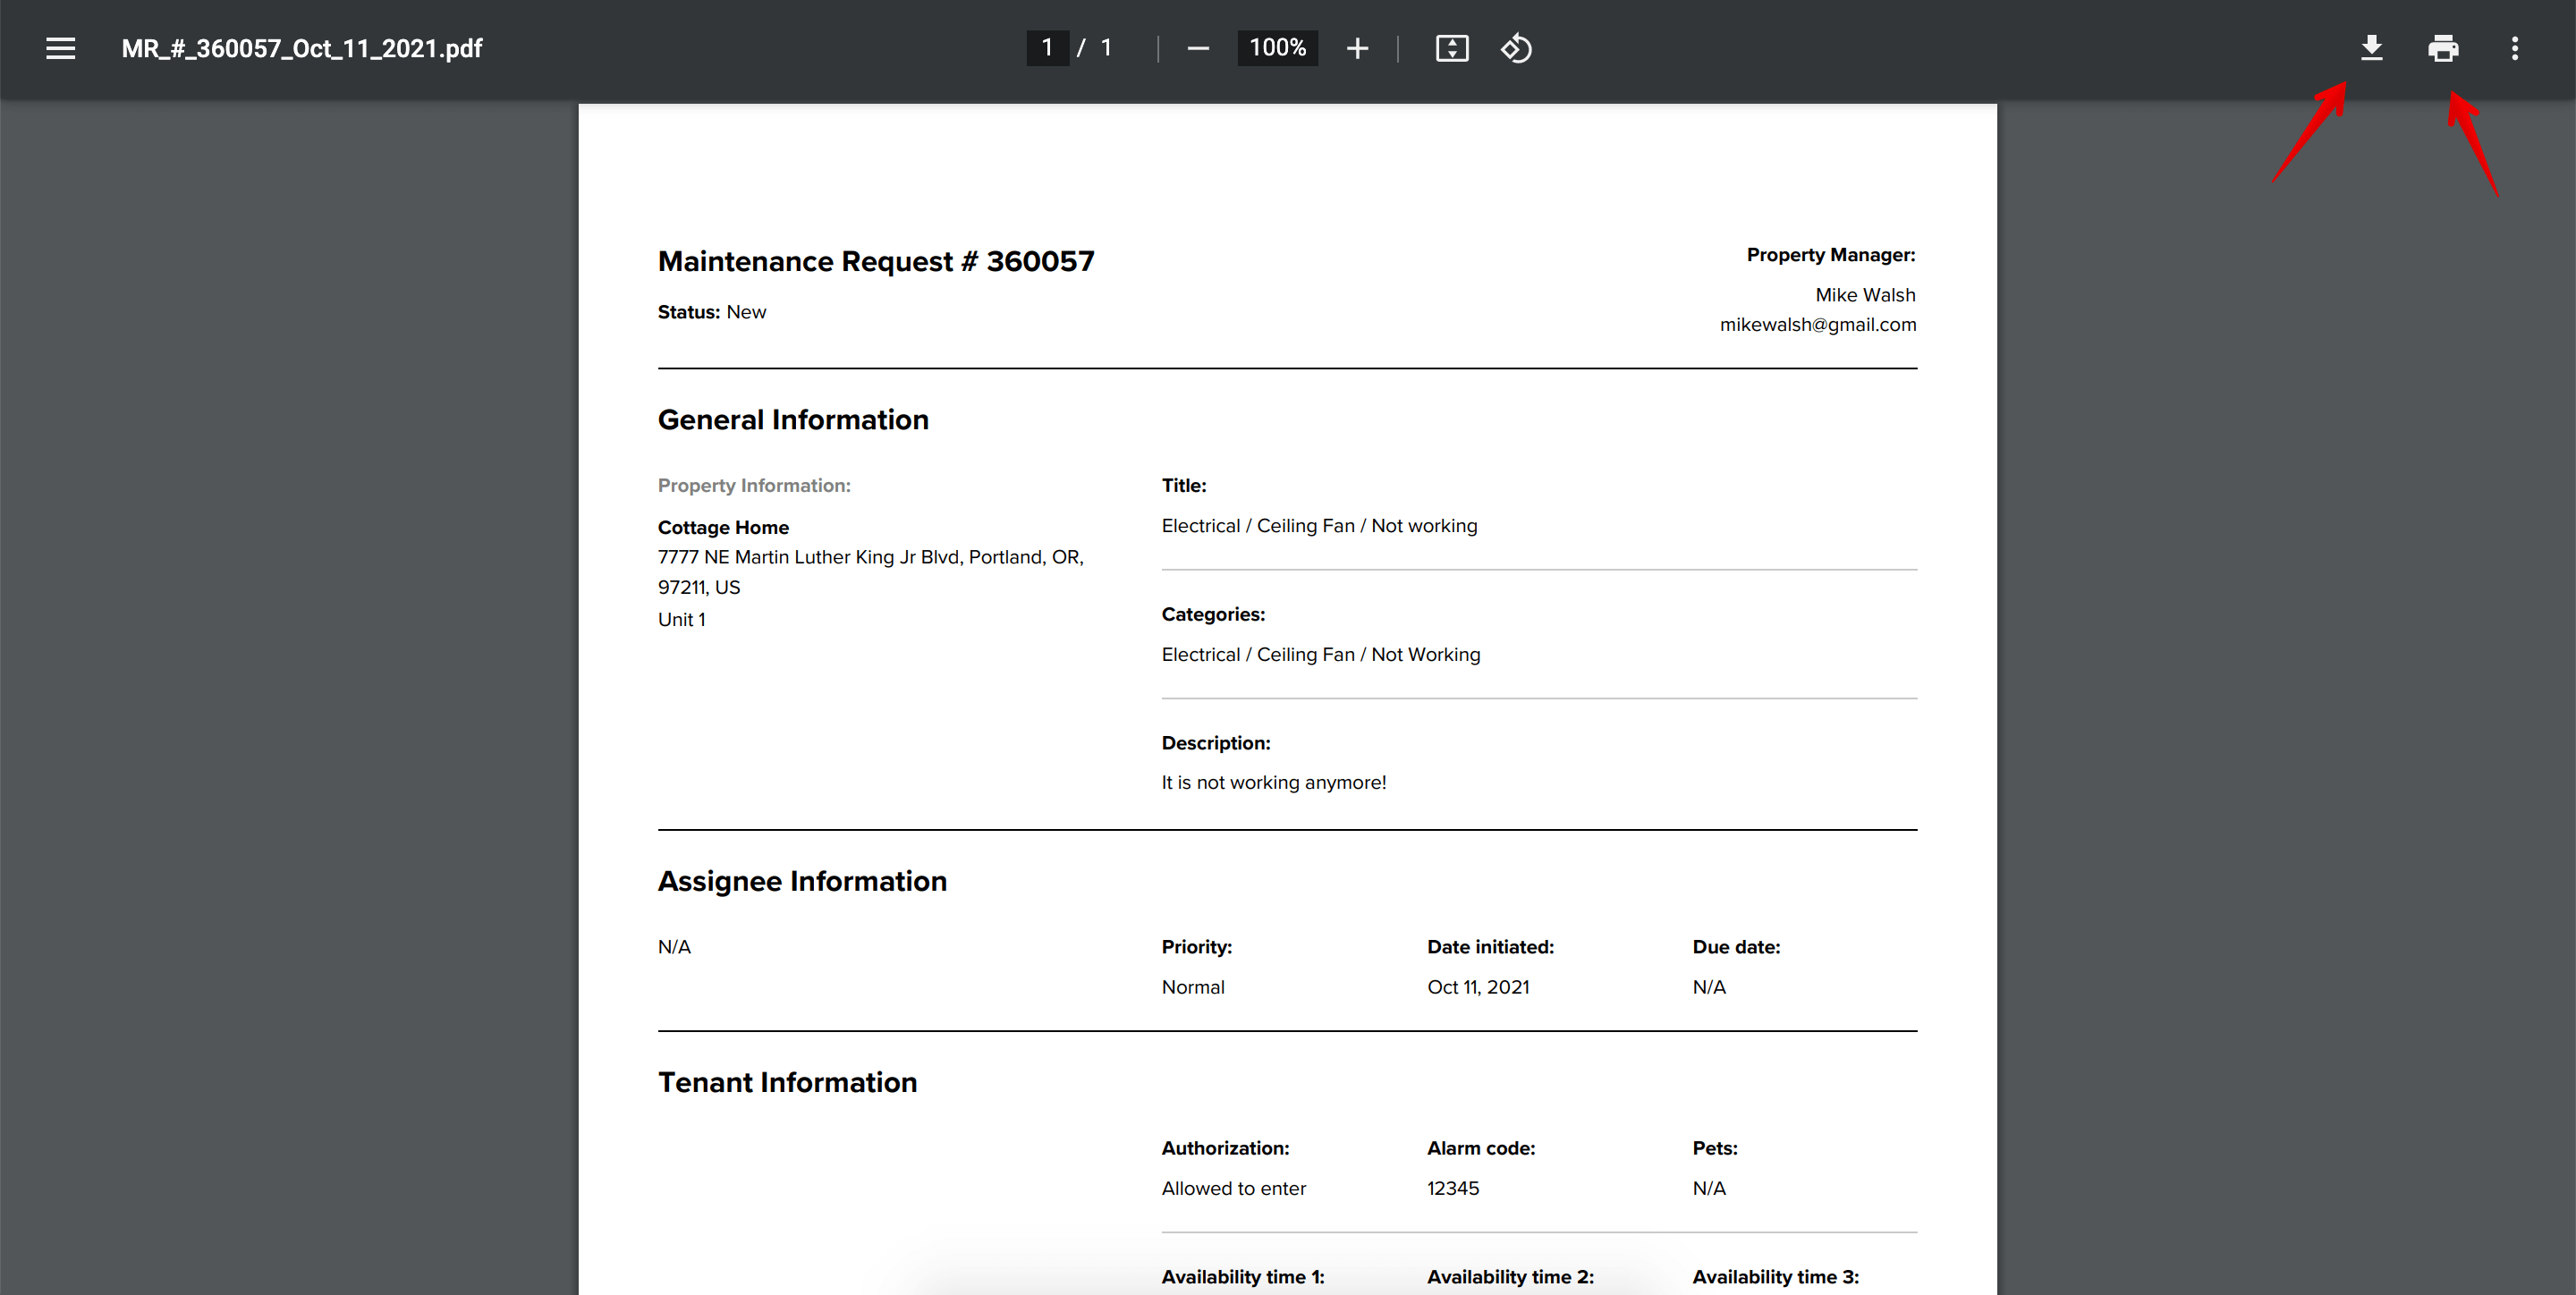This screenshot has width=2576, height=1295.
Task: Click the Priority: label
Action: (1196, 947)
